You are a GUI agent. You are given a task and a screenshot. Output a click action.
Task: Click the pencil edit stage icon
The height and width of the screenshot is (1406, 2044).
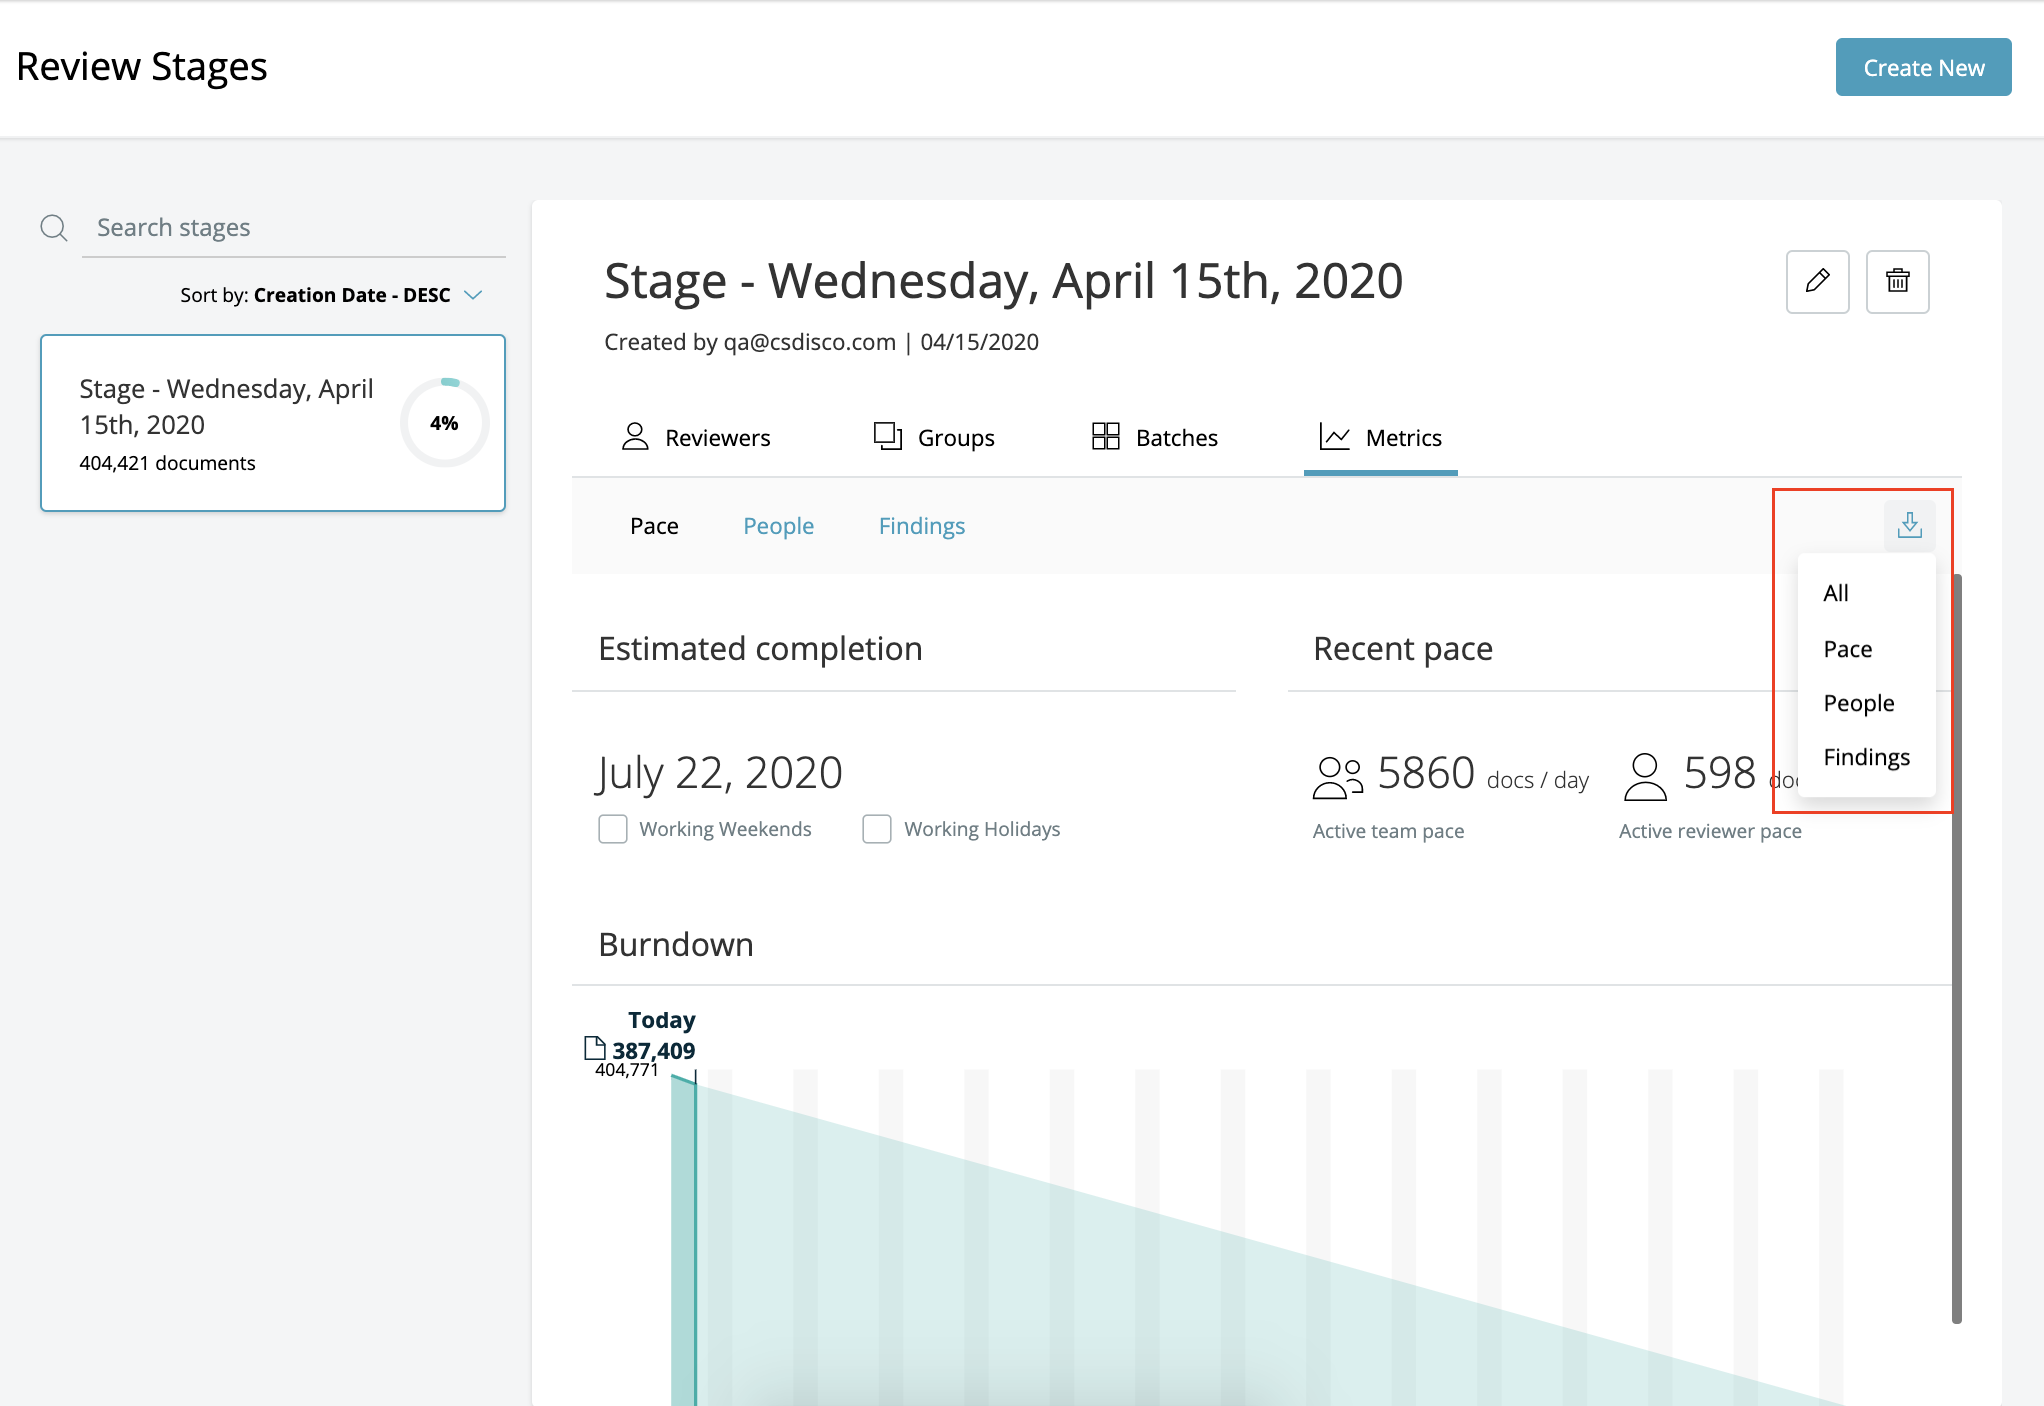pyautogui.click(x=1817, y=281)
